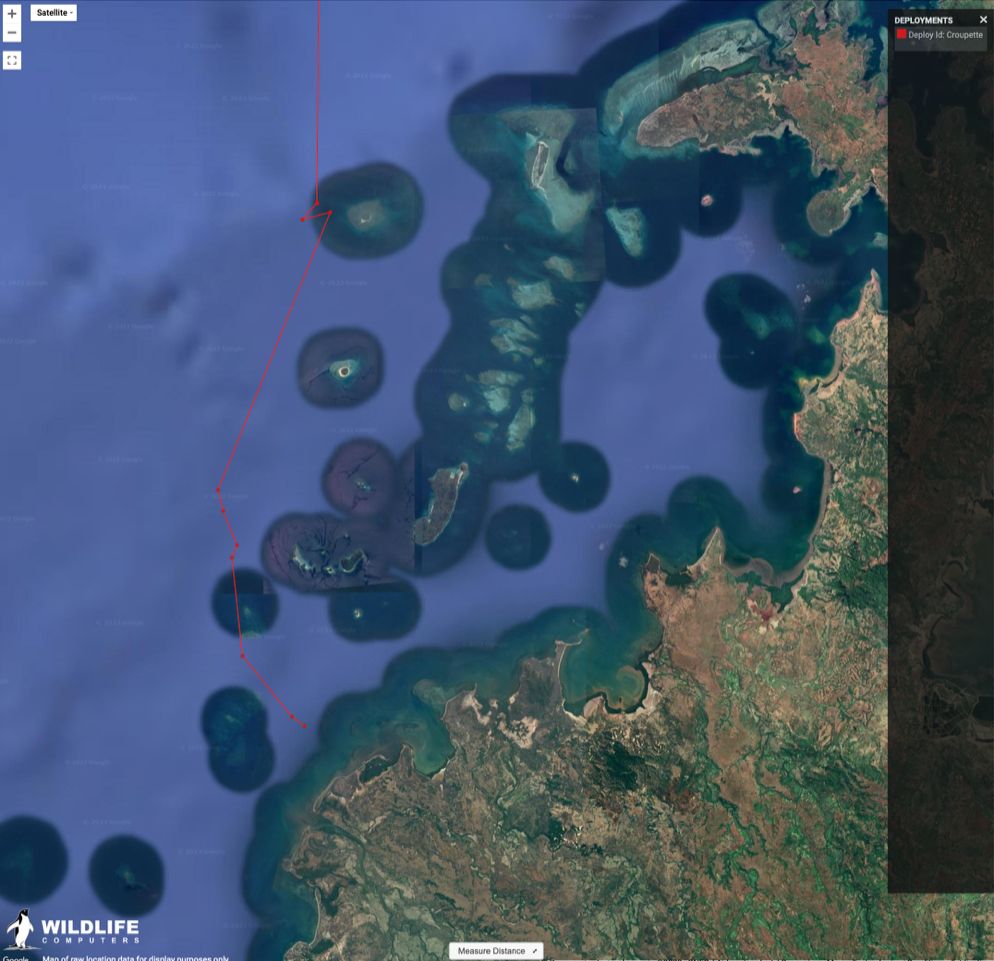Image resolution: width=994 pixels, height=961 pixels.
Task: Click the Wildlife Computers penguin logo
Action: click(x=20, y=929)
